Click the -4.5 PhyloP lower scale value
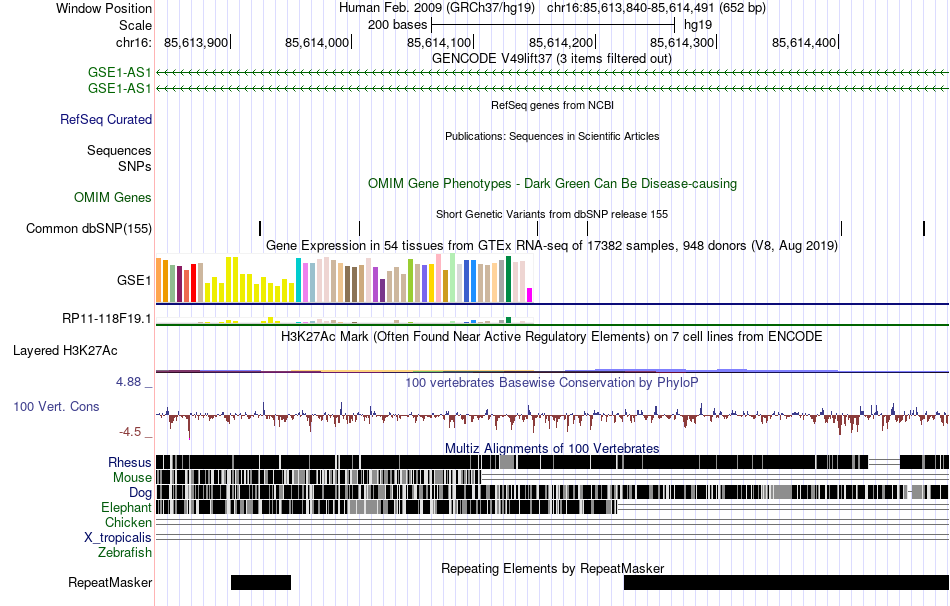Screen dimensions: 950x606 (130, 431)
